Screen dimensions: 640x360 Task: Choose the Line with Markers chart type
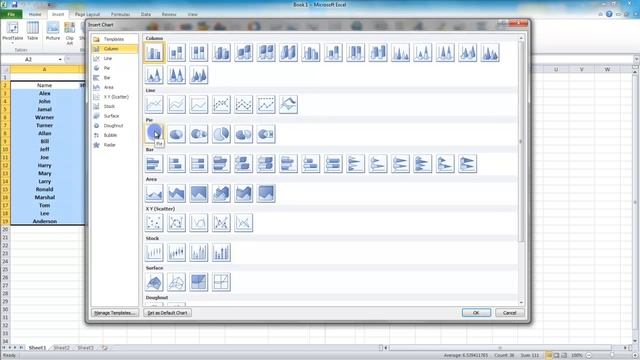coord(221,104)
